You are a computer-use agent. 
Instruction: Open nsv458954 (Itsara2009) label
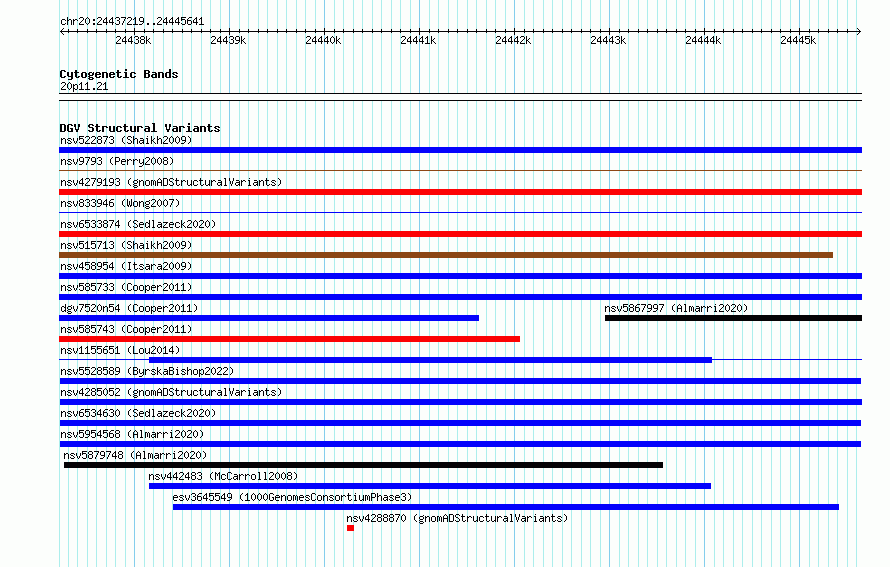126,266
